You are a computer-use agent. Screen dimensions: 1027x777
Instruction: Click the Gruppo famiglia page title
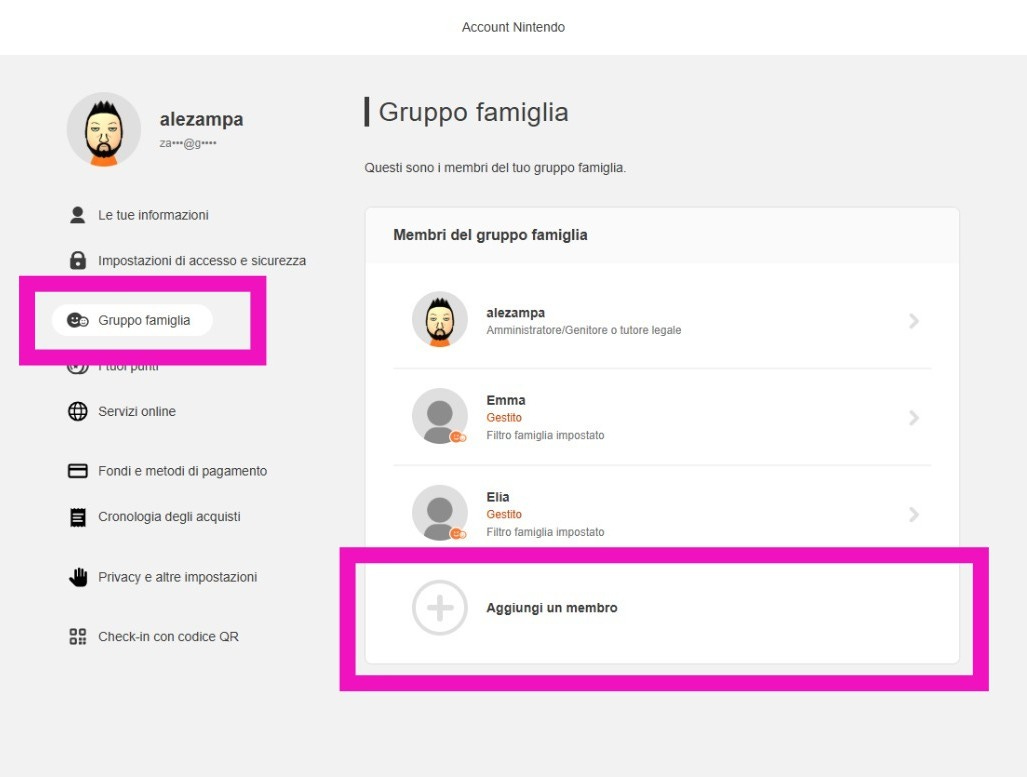tap(473, 112)
